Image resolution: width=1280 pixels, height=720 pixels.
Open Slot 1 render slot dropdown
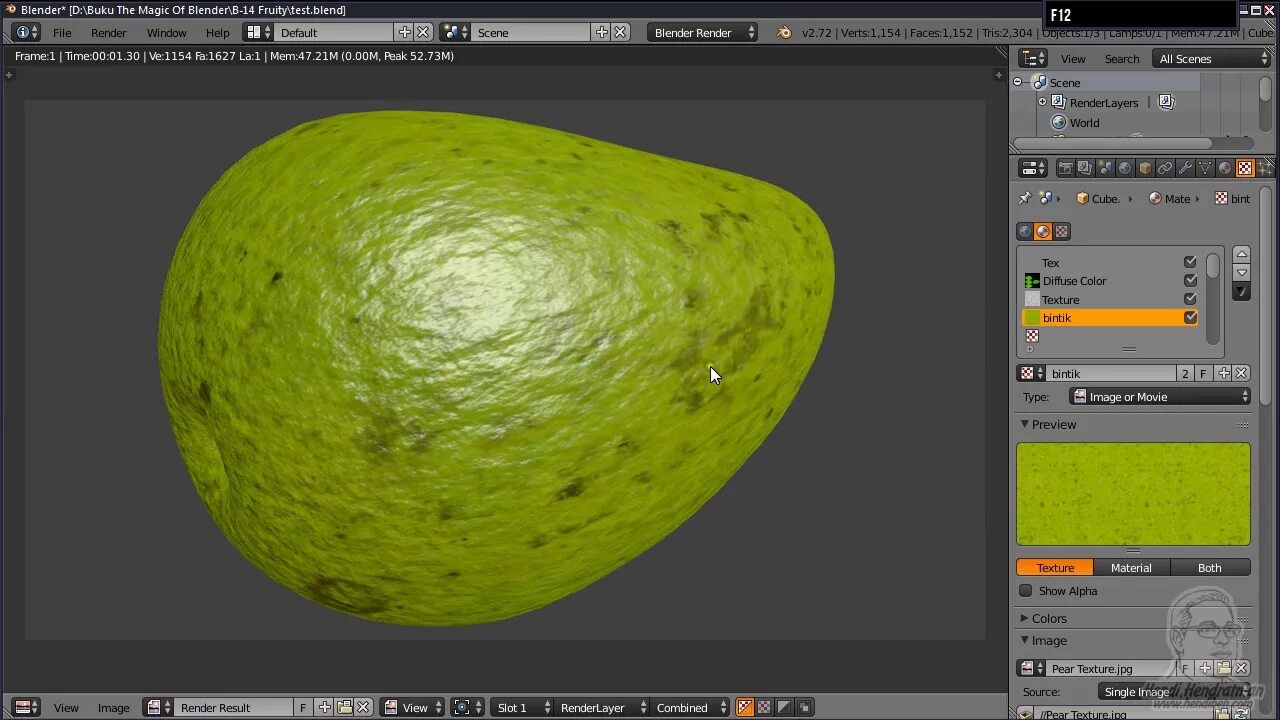tap(522, 707)
